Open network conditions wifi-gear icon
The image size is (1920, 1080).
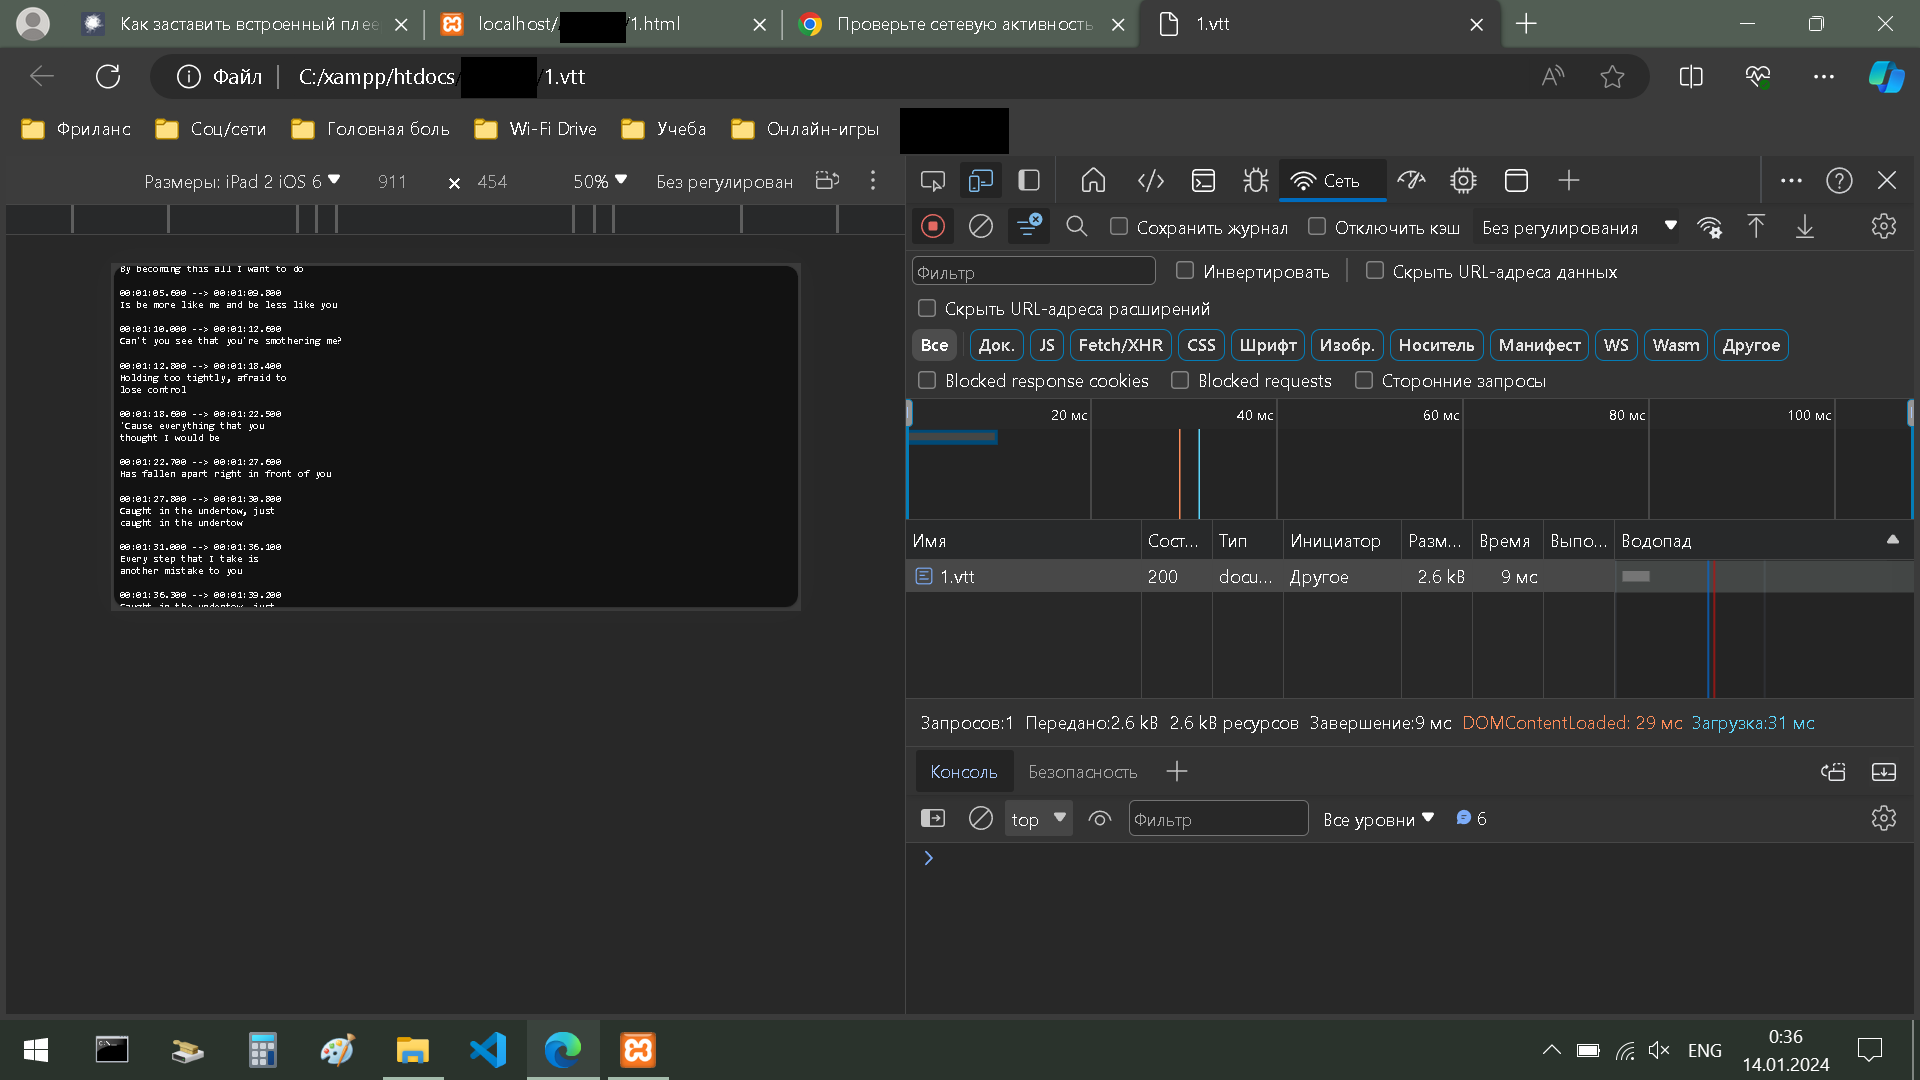tap(1710, 227)
